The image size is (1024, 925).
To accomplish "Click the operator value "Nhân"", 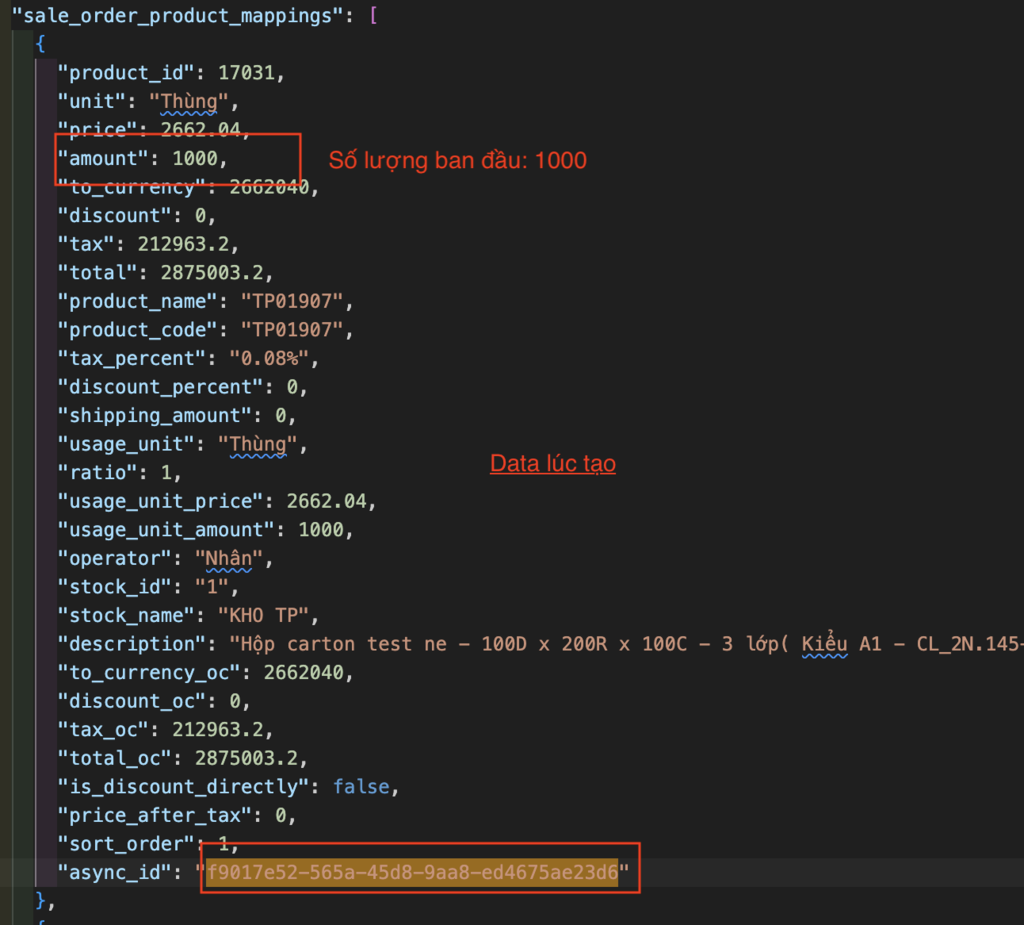I will coord(229,559).
